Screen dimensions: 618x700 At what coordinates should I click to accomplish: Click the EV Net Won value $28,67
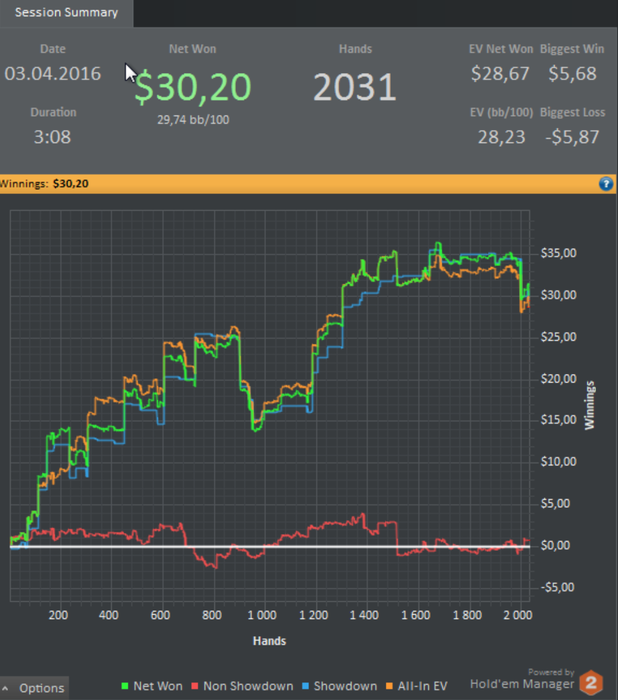pos(500,74)
